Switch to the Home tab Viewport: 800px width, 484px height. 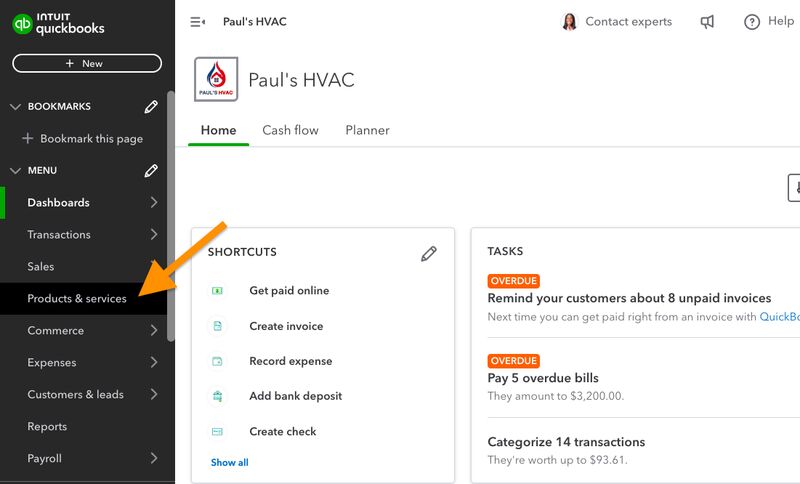tap(218, 131)
